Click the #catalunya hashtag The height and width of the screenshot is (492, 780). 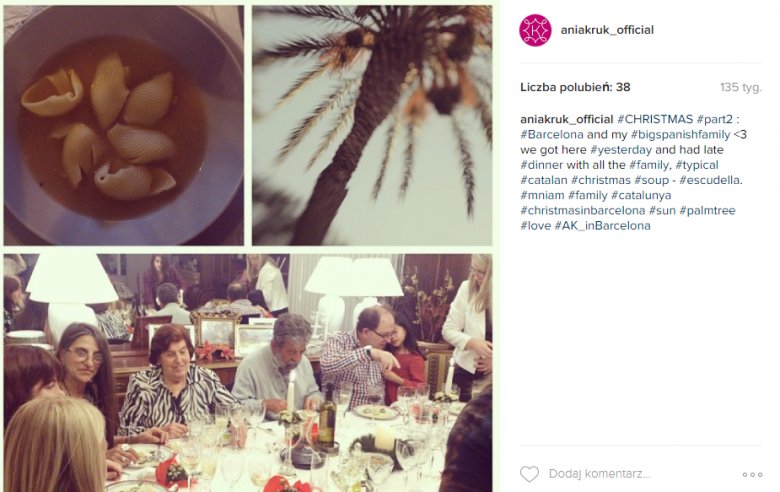pos(641,196)
